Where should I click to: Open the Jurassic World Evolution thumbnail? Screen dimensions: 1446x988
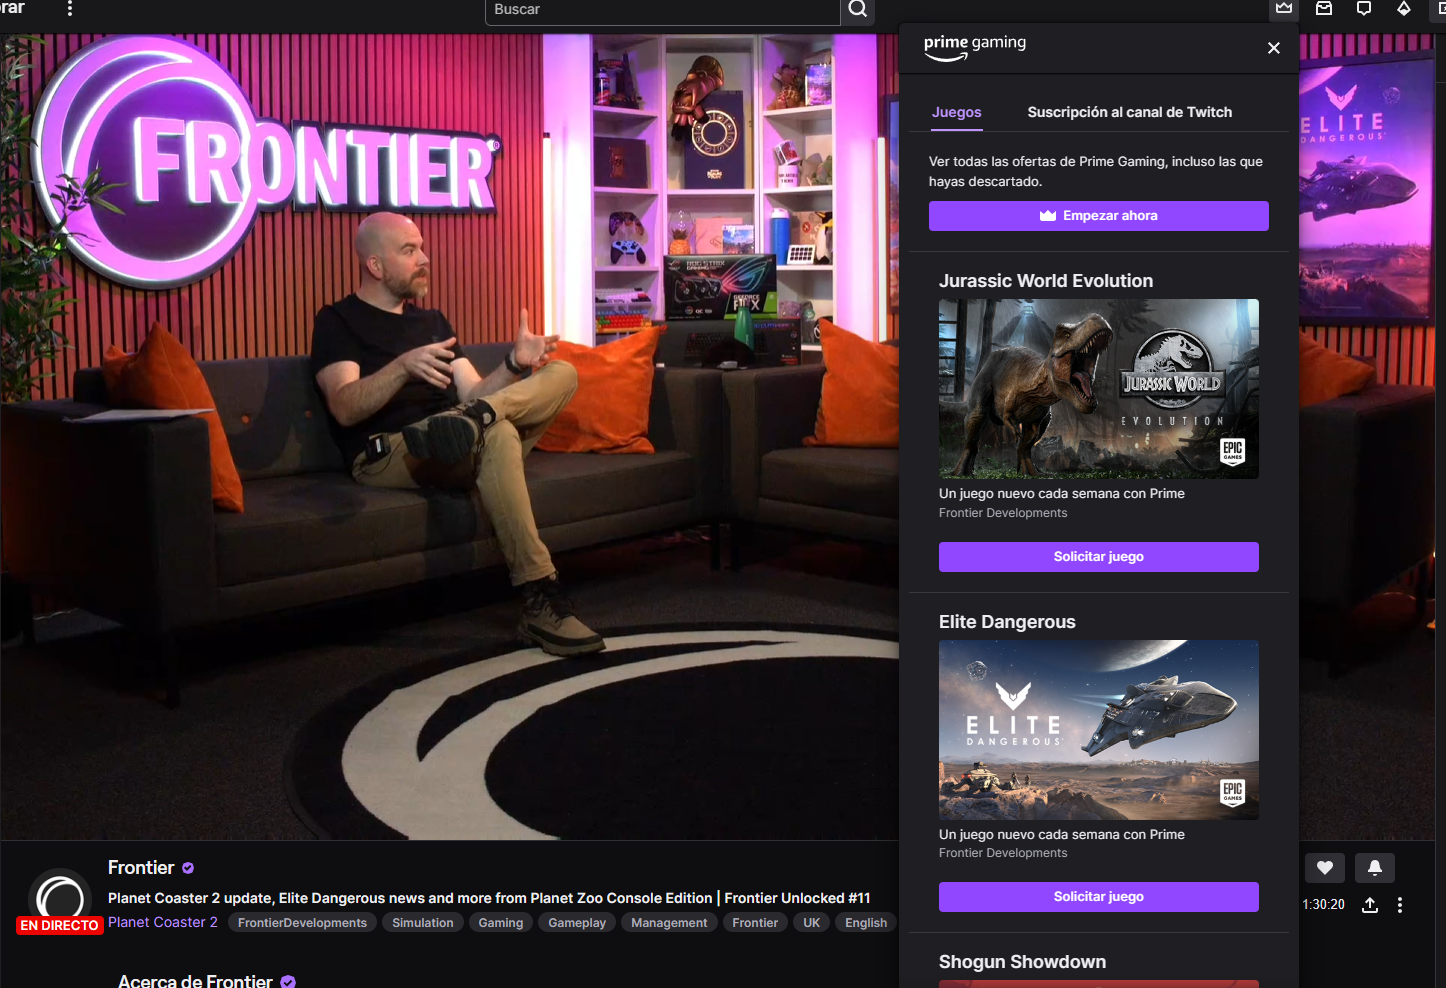[1099, 389]
